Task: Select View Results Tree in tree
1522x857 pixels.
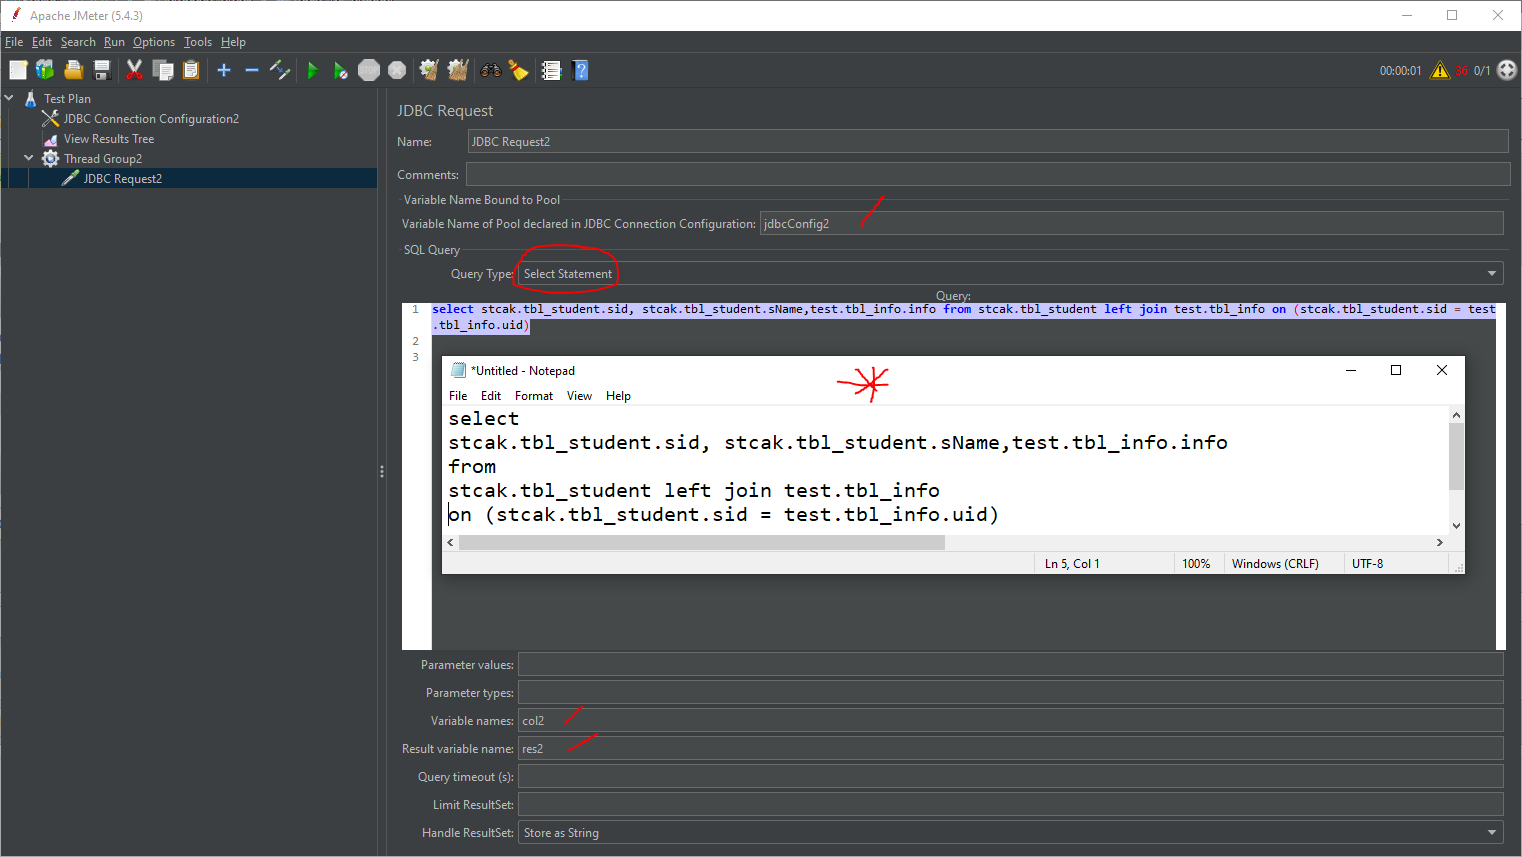Action: coord(109,139)
